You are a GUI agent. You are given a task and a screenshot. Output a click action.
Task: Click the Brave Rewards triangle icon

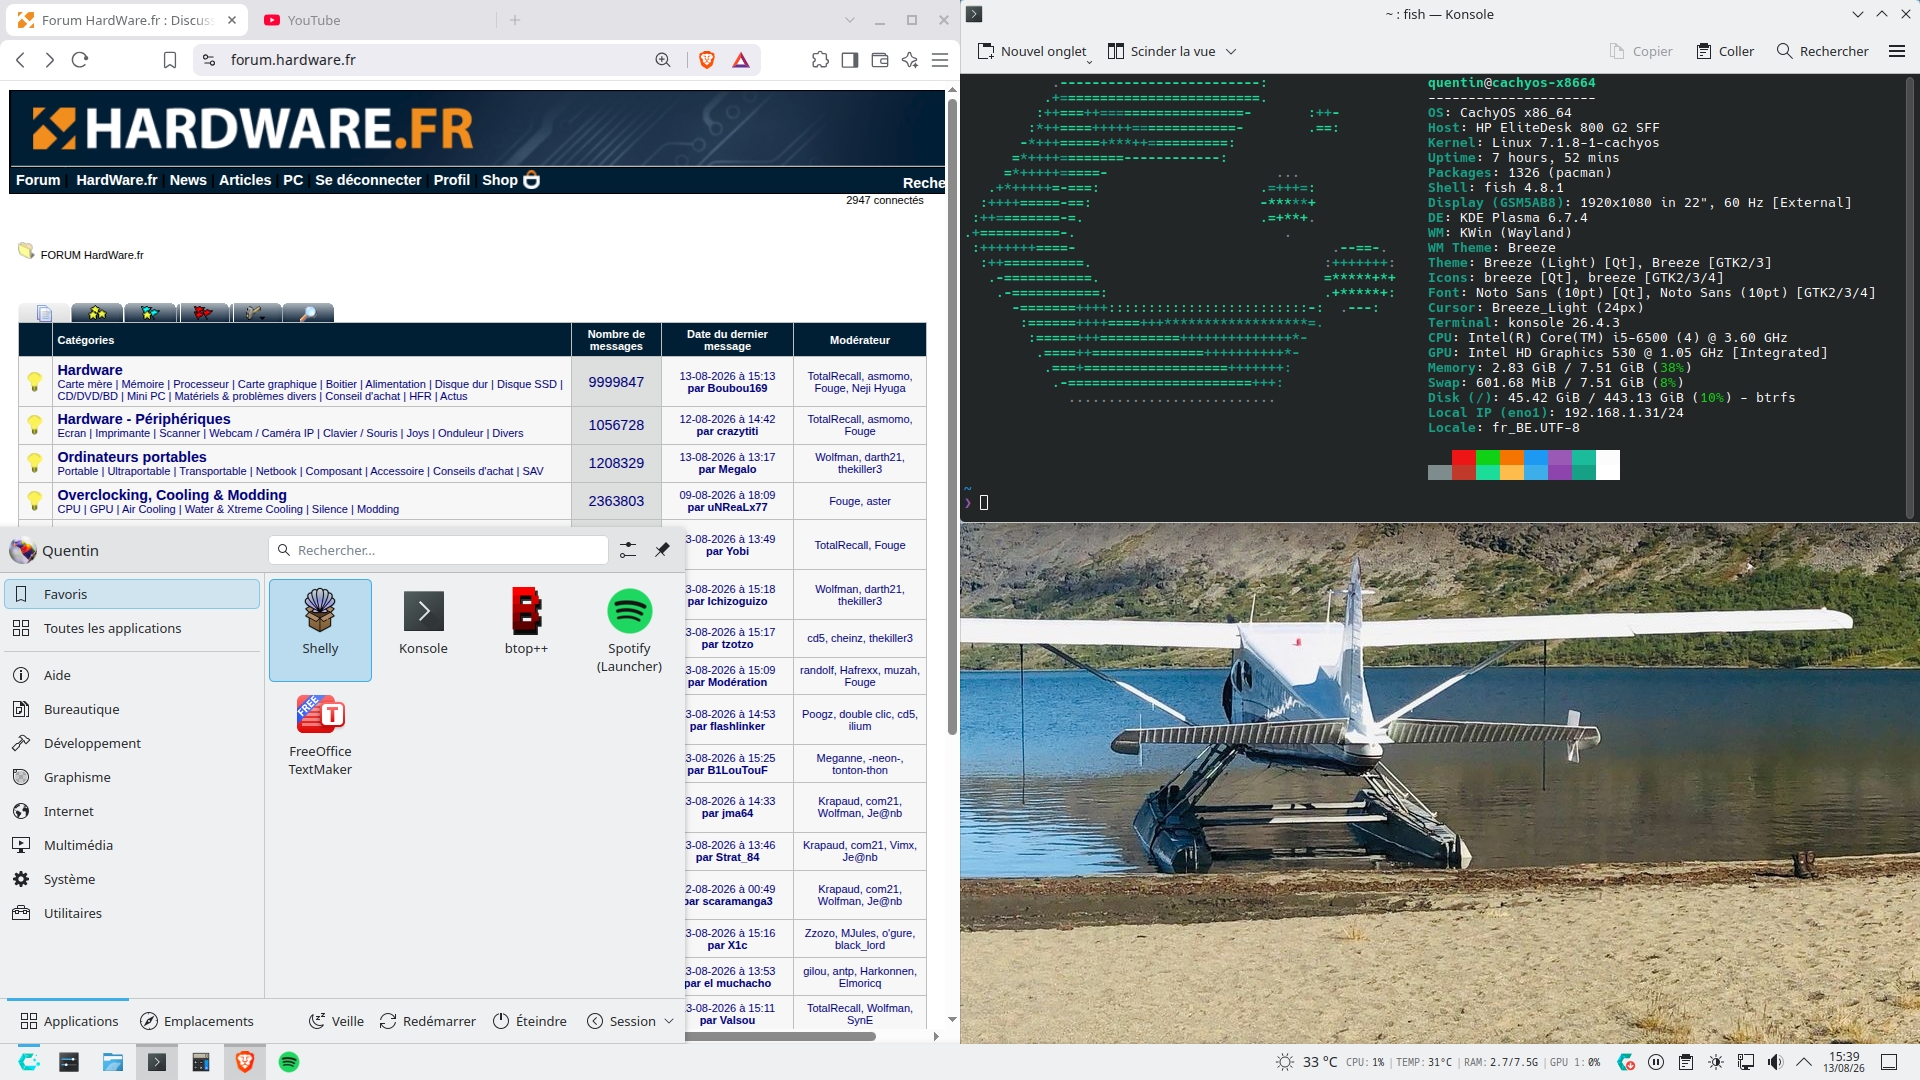741,60
